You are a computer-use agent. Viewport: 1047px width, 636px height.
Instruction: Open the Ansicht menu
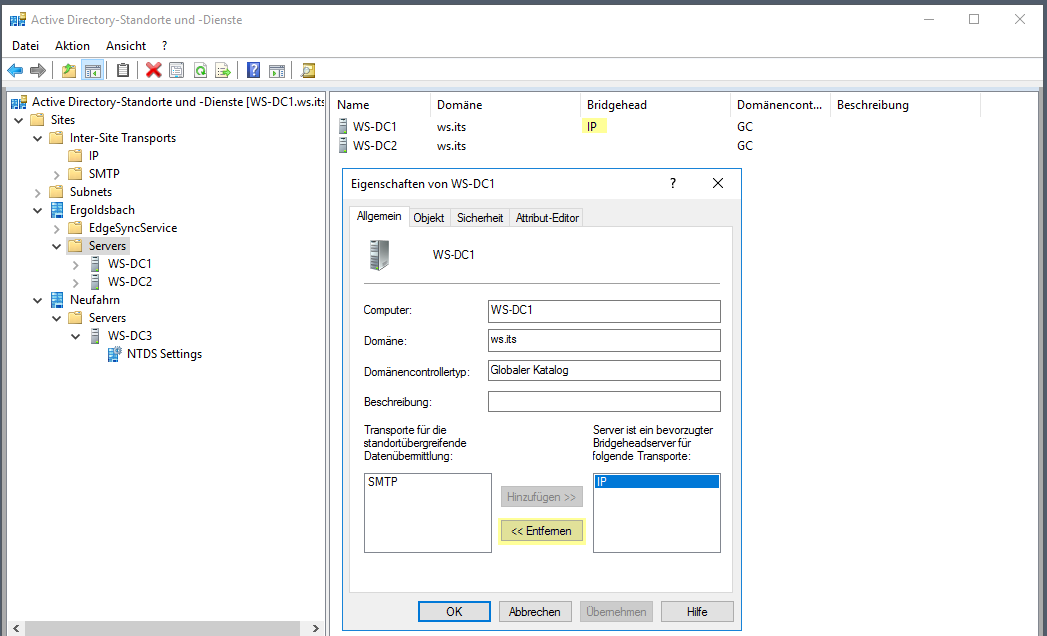126,45
